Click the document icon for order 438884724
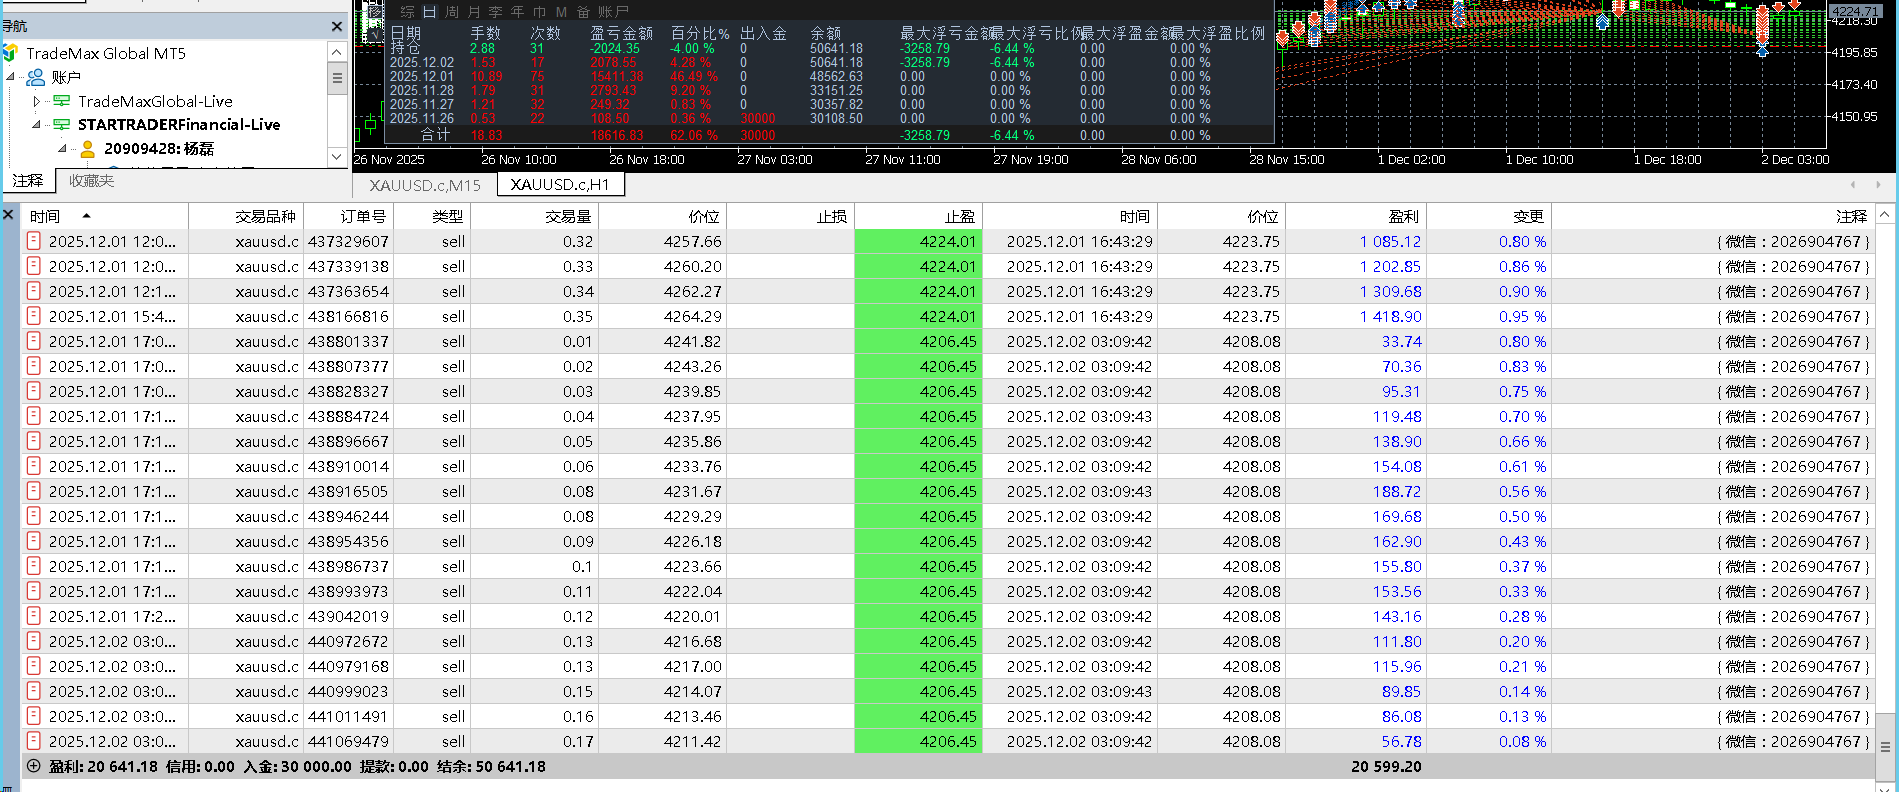The width and height of the screenshot is (1899, 792). pos(33,416)
